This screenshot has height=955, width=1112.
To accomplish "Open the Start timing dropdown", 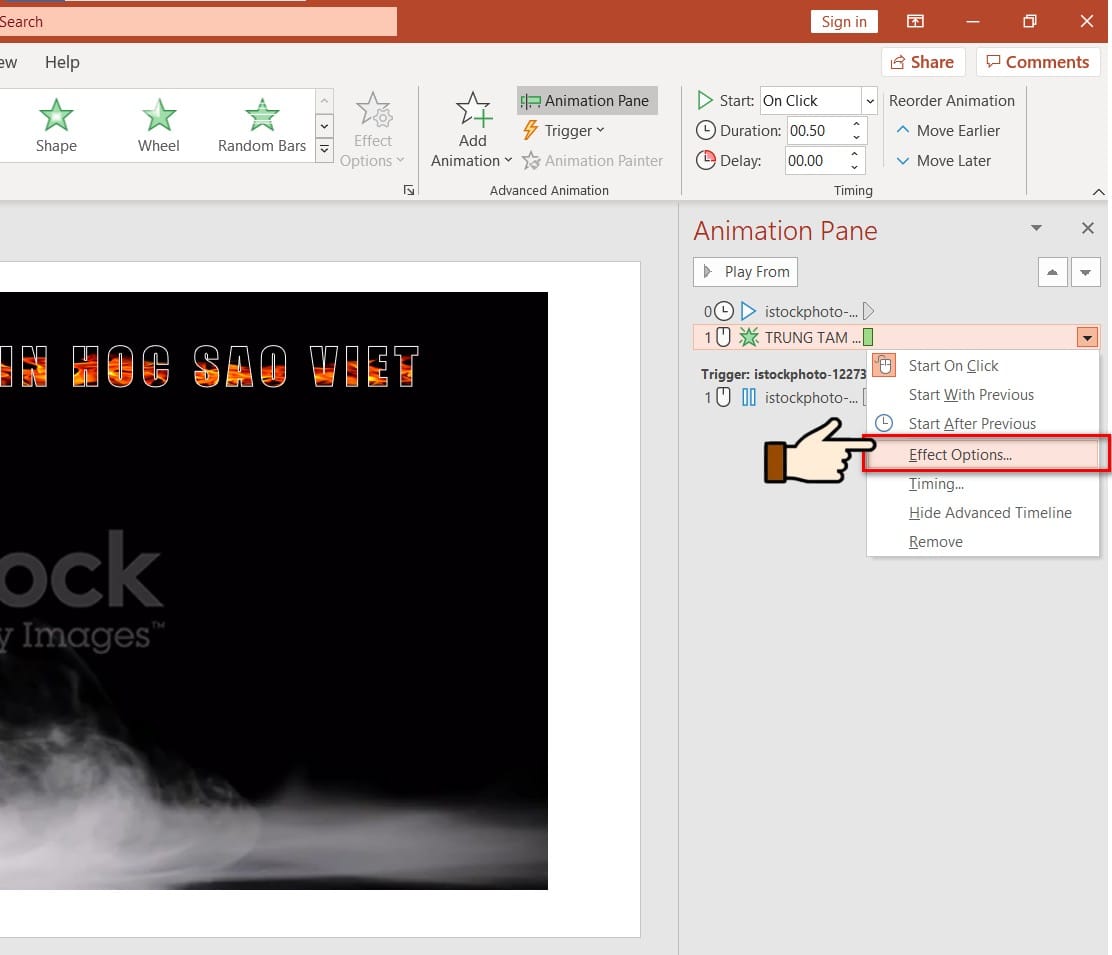I will click(869, 101).
